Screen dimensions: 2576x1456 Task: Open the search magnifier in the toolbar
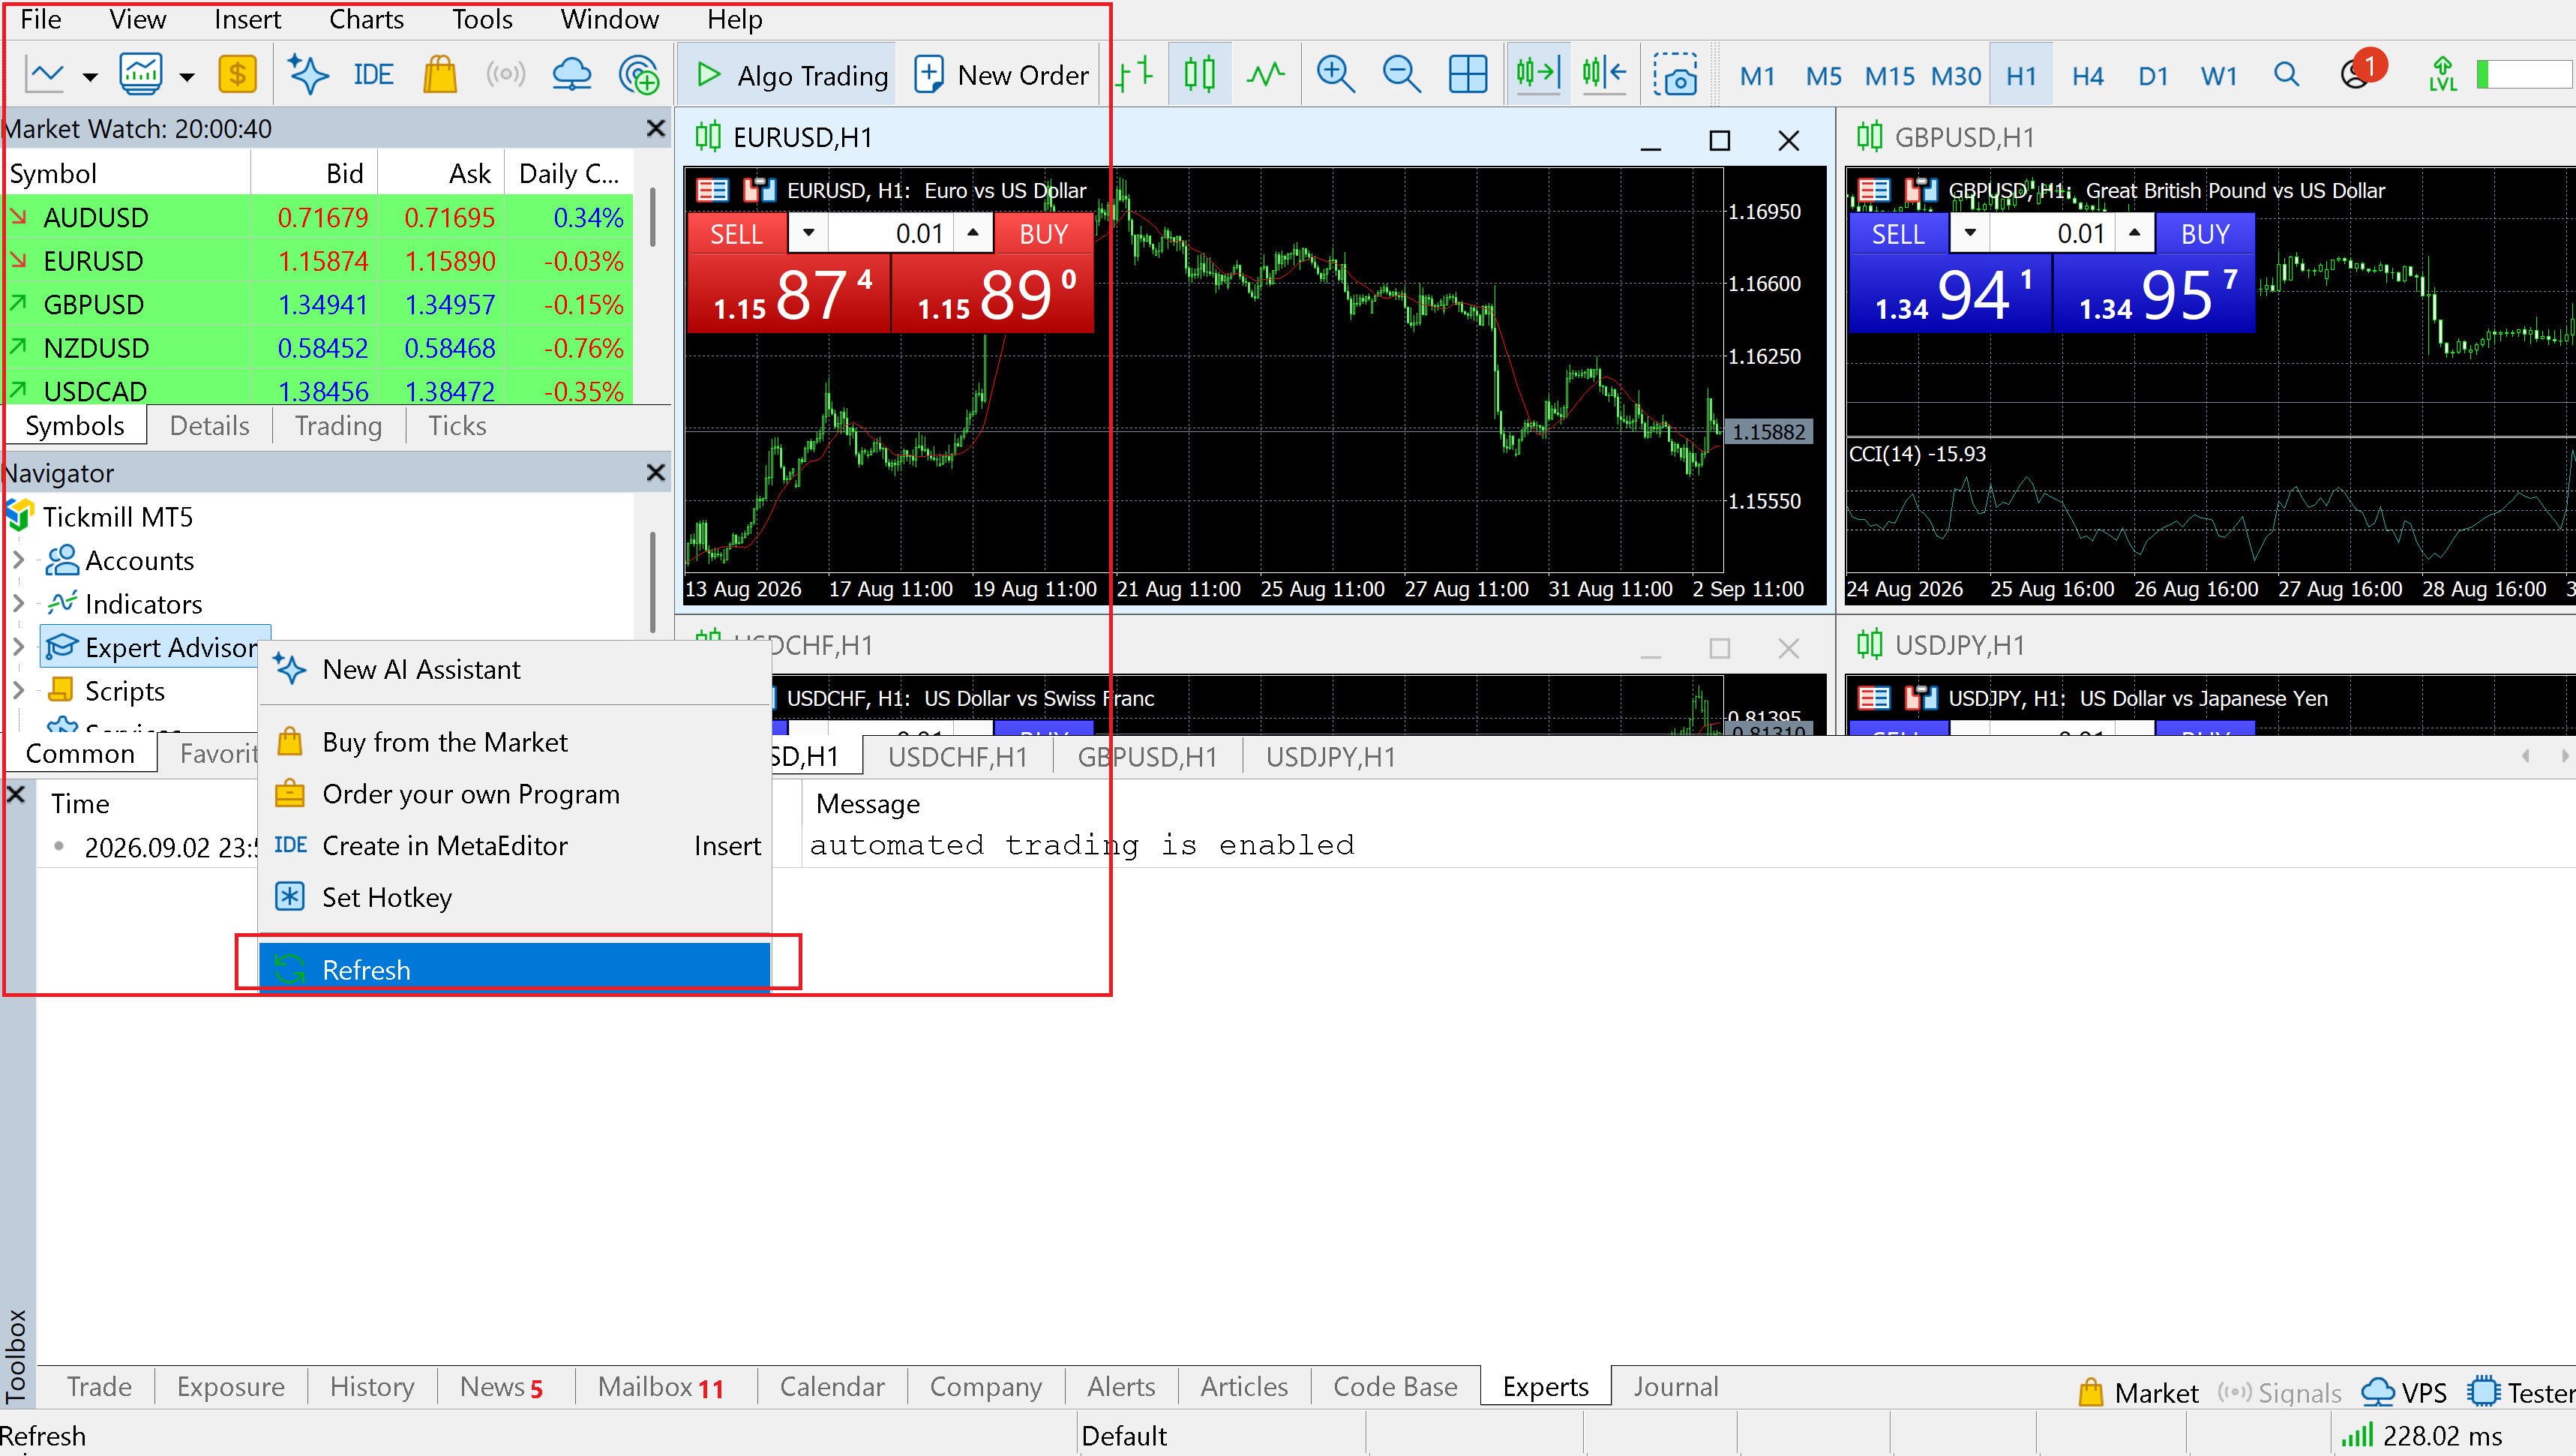(x=2286, y=75)
